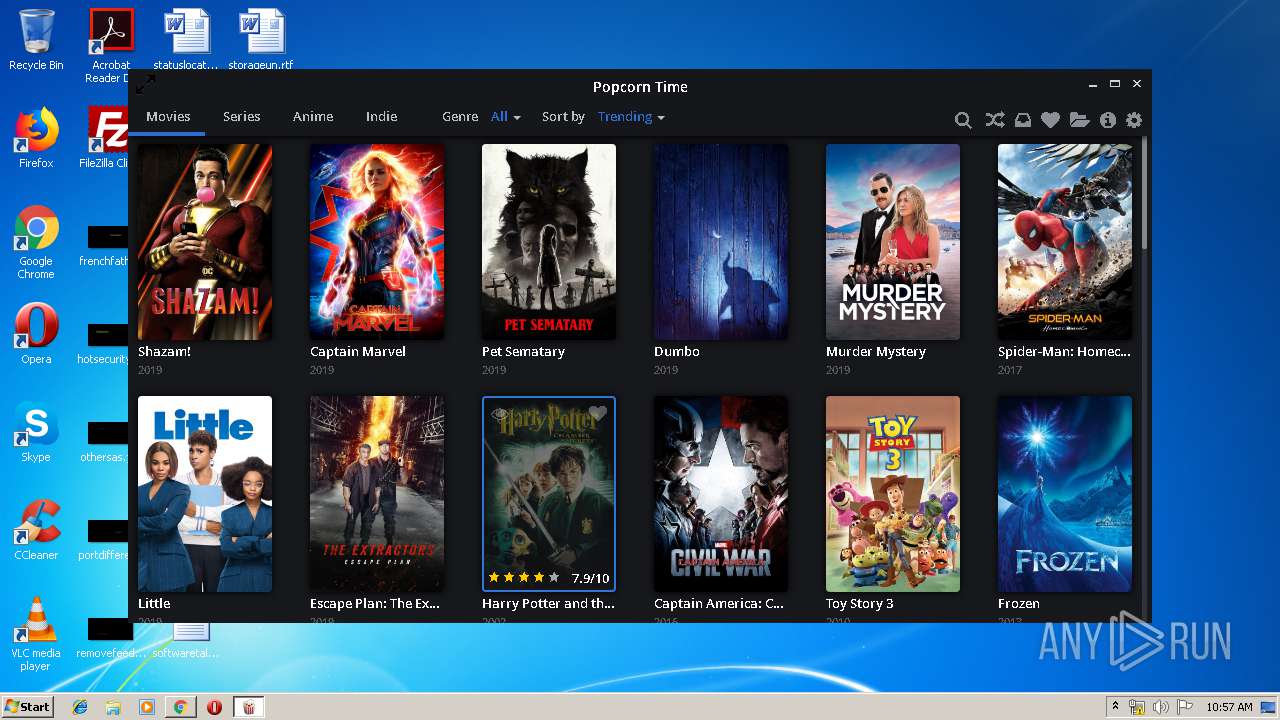Open the torrent folder icon in the toolbar
The image size is (1280, 720).
[1079, 120]
